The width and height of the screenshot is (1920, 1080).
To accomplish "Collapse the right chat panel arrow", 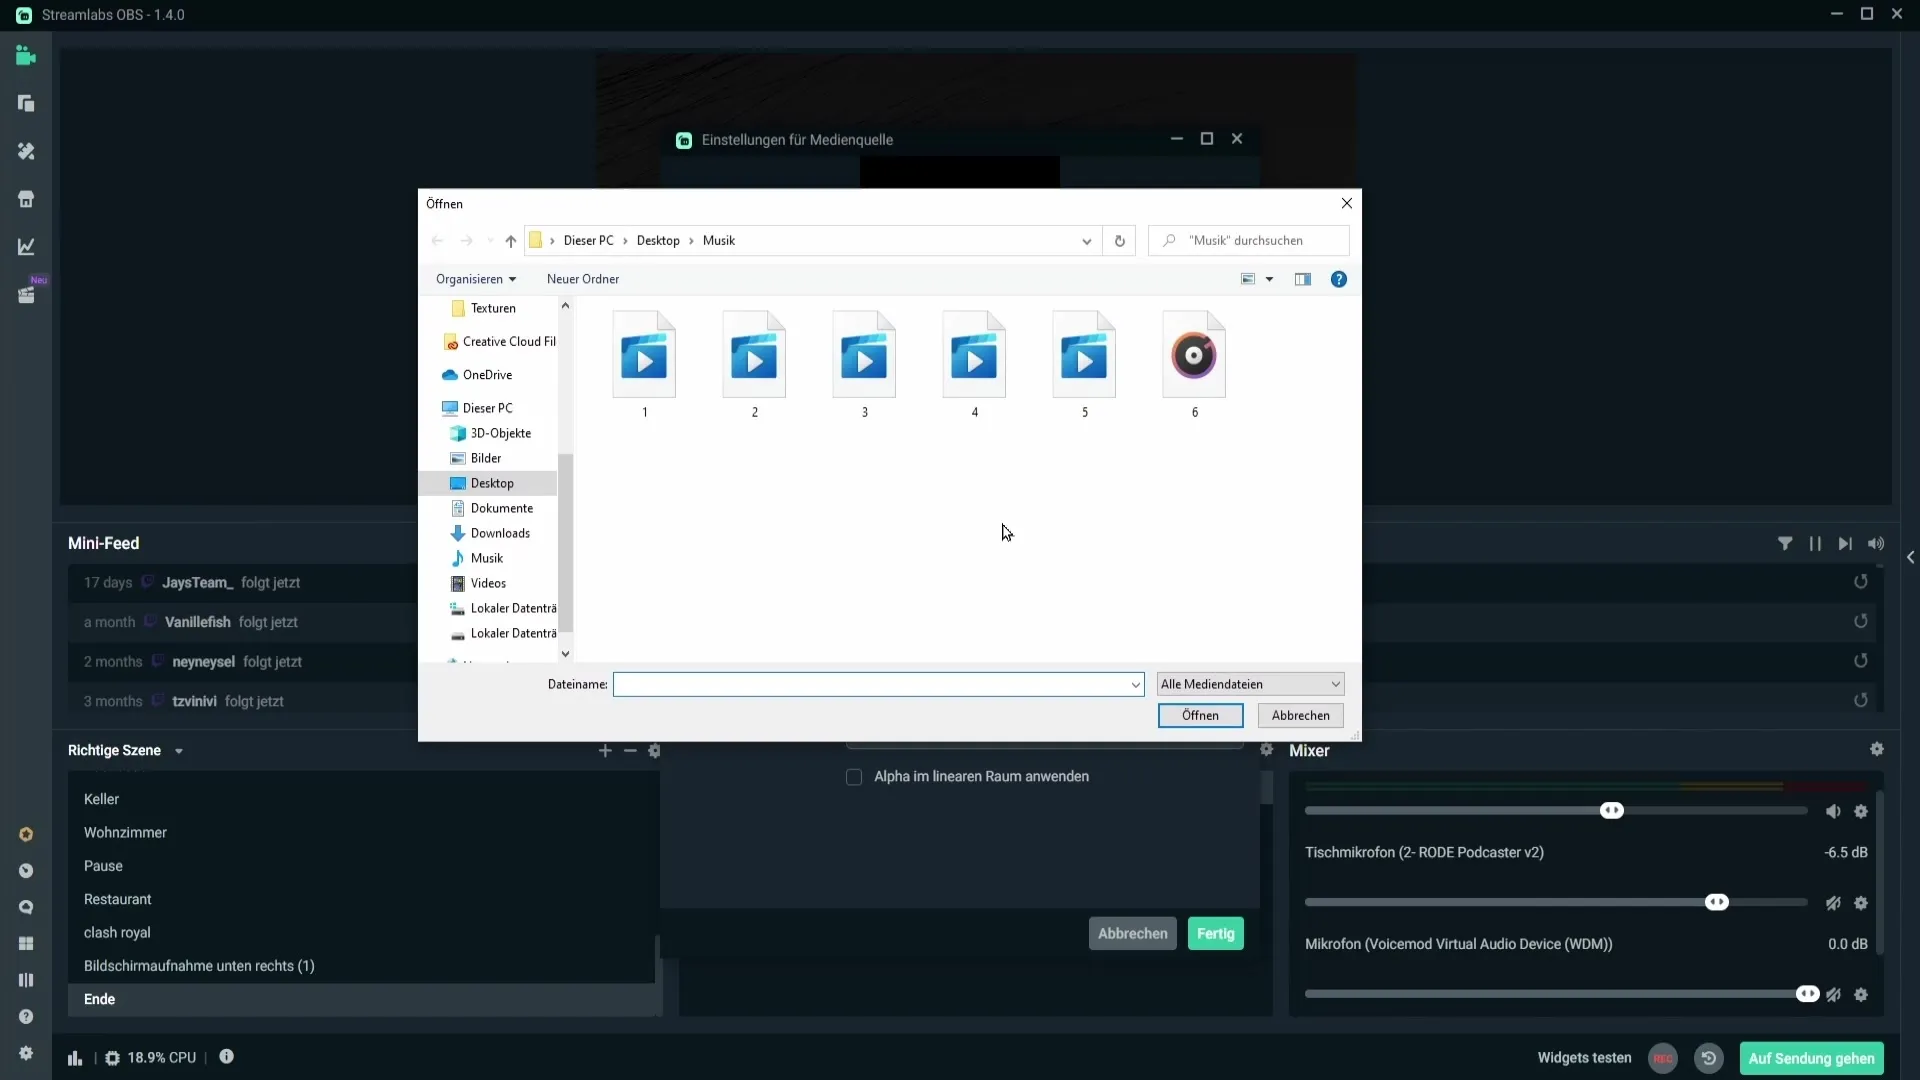I will click(x=1911, y=558).
